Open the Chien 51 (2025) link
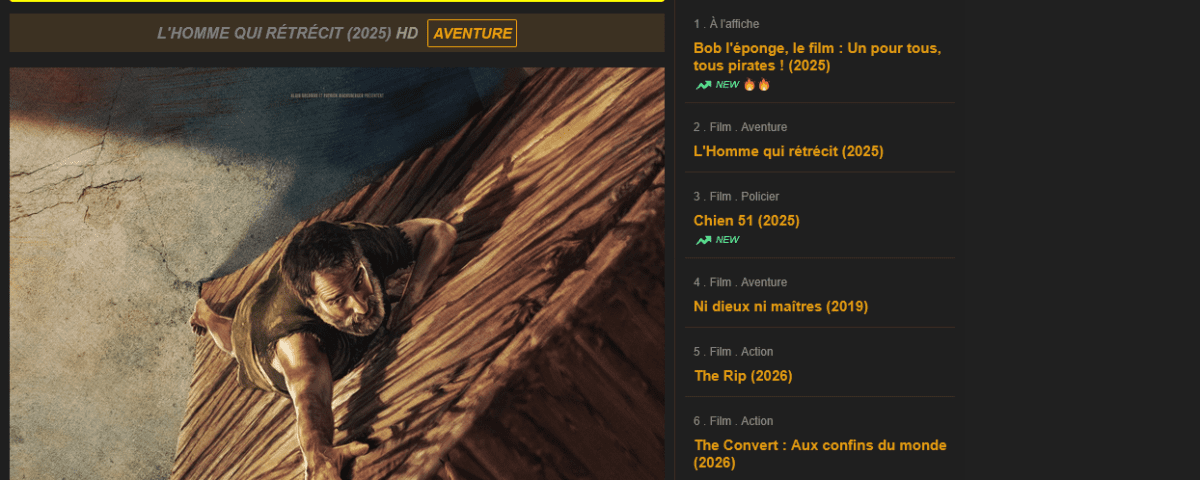1200x480 pixels. pyautogui.click(x=746, y=220)
